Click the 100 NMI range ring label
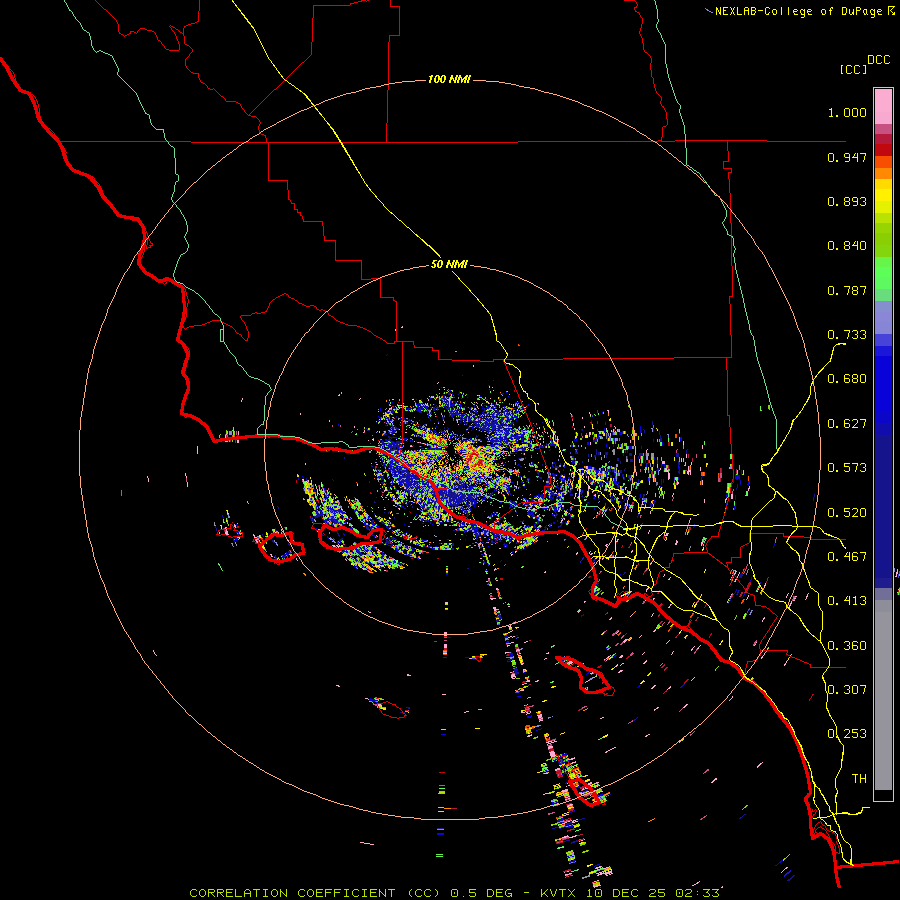Screen dimensions: 900x900 449,79
